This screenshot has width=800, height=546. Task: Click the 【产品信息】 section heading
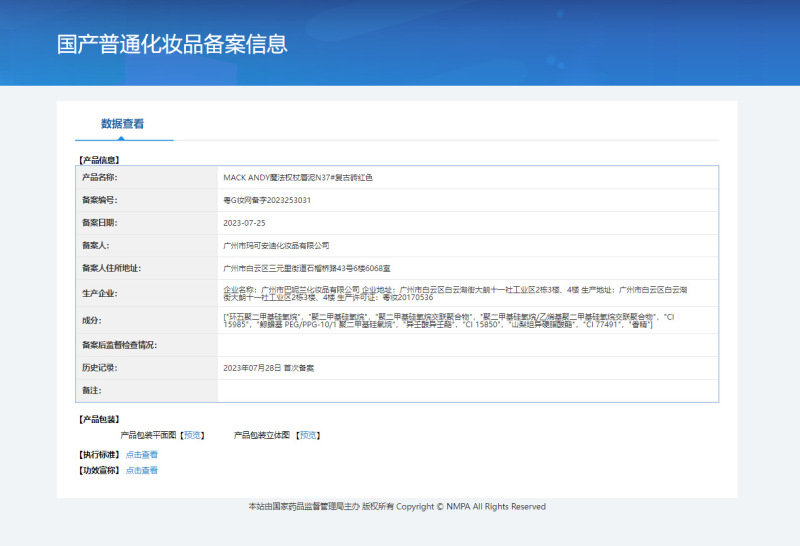99,160
